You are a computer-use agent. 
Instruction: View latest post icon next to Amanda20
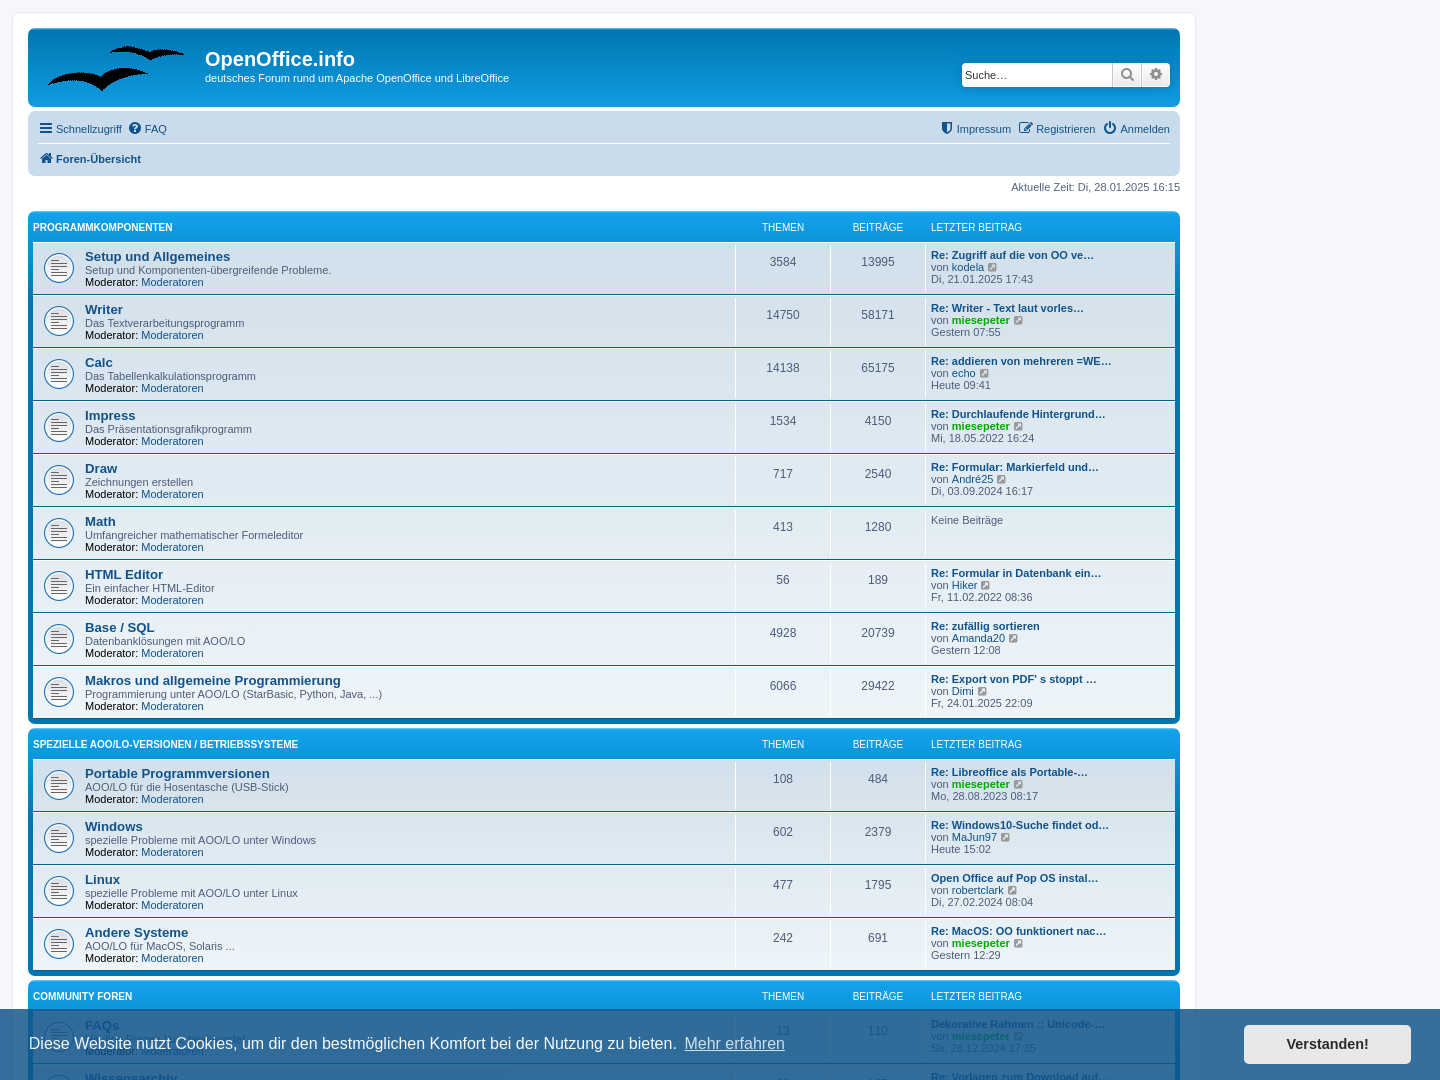1014,638
